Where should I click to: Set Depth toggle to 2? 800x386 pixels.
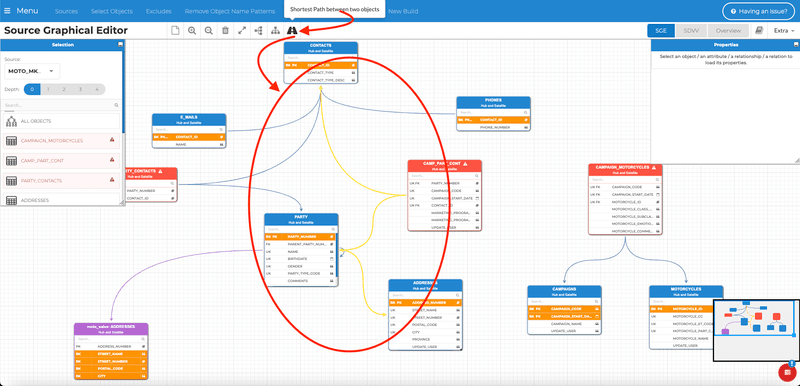click(64, 89)
